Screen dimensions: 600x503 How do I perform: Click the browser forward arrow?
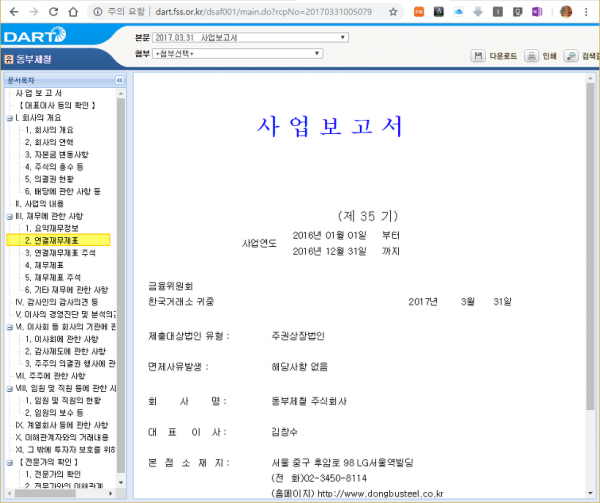34,12
